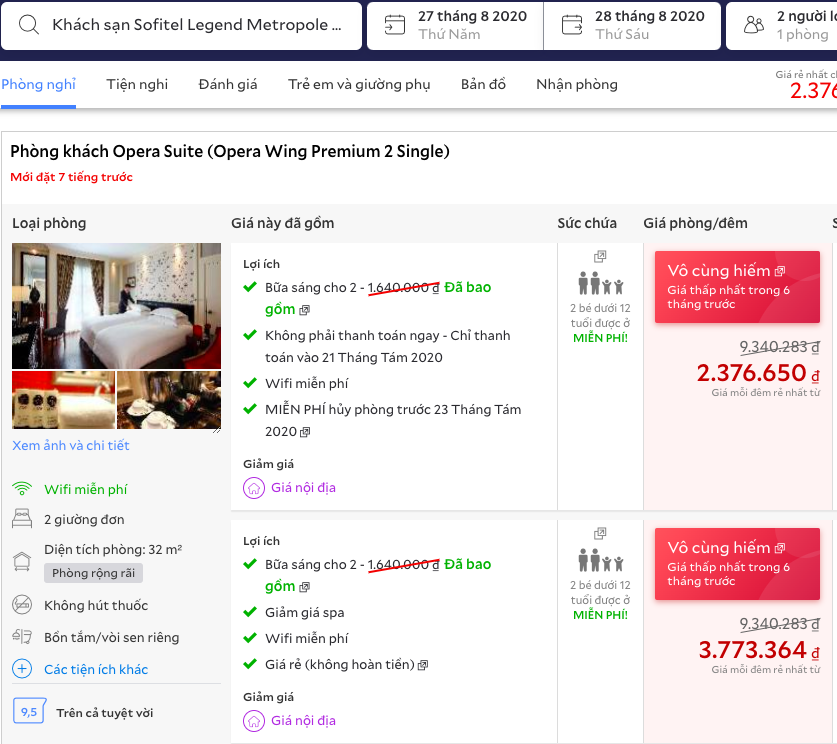Click the Giảm giá spa benefit text
Viewport: 837px width, 744px height.
click(305, 613)
